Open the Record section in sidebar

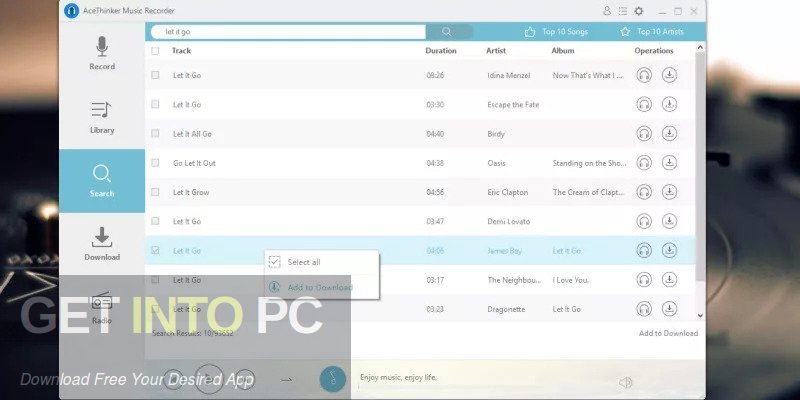click(102, 54)
